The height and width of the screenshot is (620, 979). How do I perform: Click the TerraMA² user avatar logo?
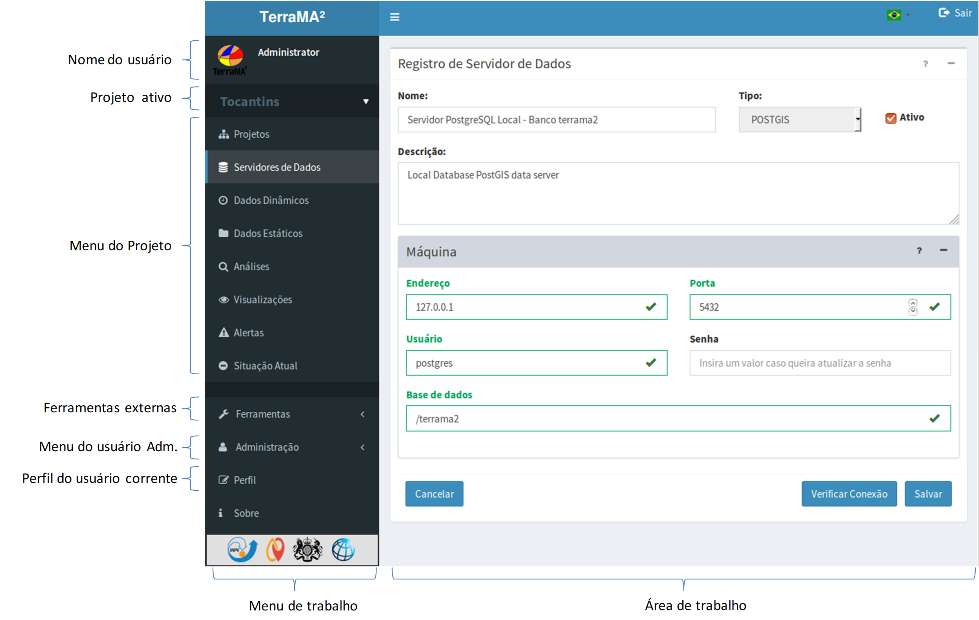tap(230, 60)
